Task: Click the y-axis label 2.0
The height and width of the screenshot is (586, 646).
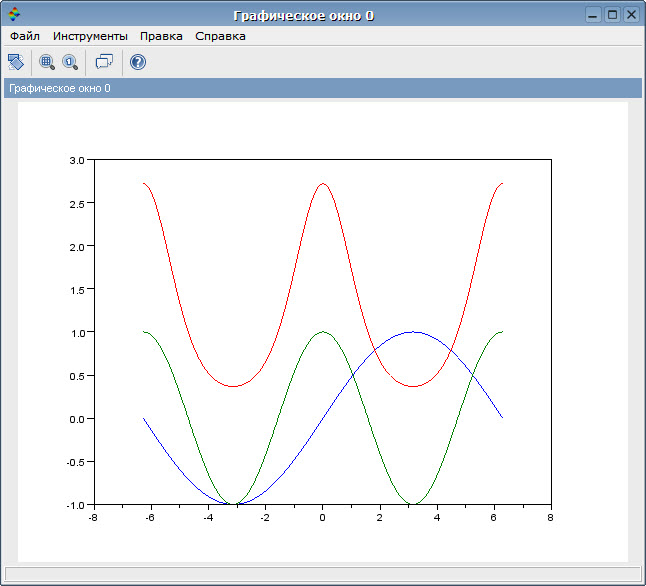Action: click(x=77, y=247)
